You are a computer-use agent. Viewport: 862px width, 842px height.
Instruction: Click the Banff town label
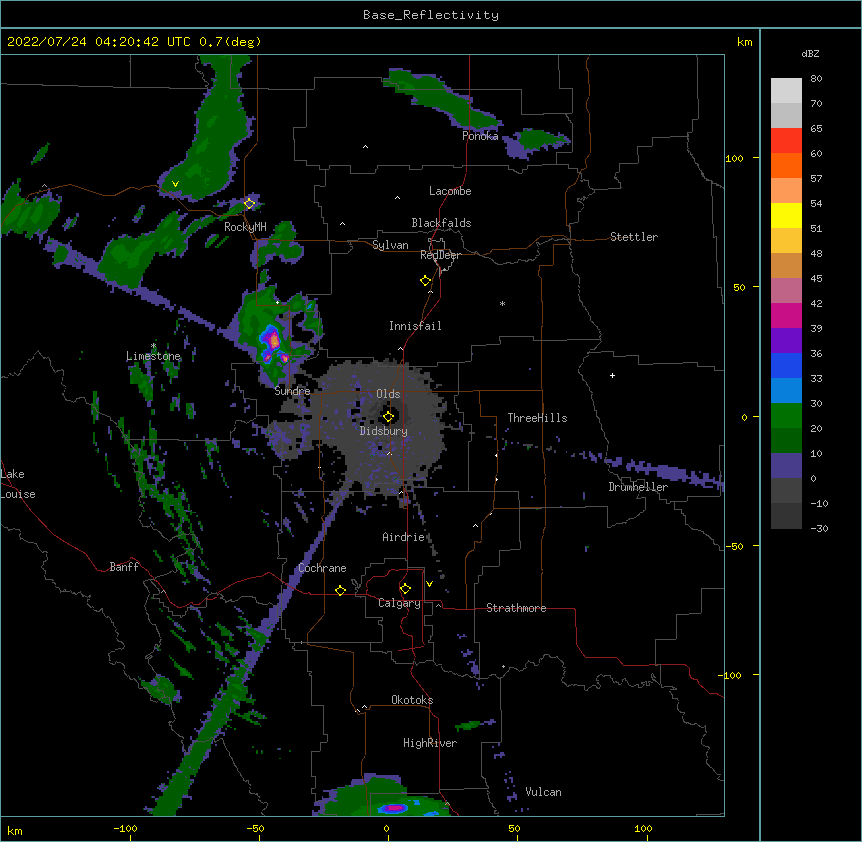click(x=124, y=567)
